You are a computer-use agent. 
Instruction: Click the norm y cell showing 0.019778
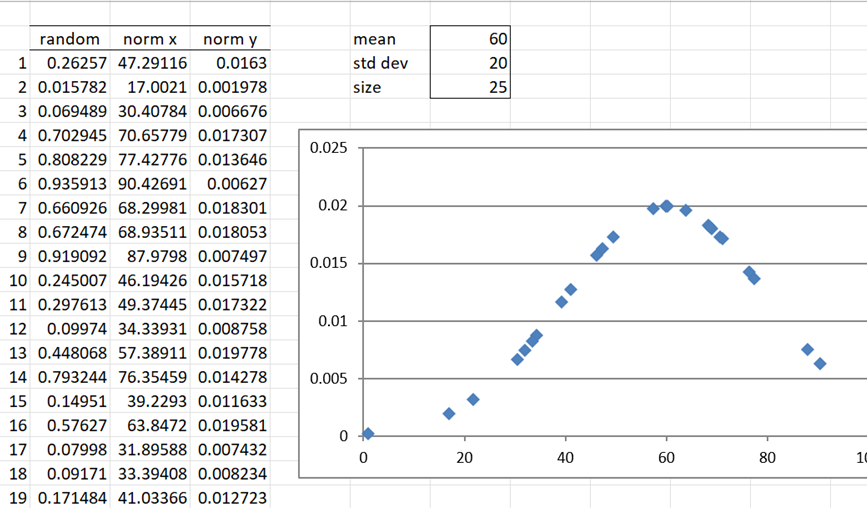click(x=229, y=352)
